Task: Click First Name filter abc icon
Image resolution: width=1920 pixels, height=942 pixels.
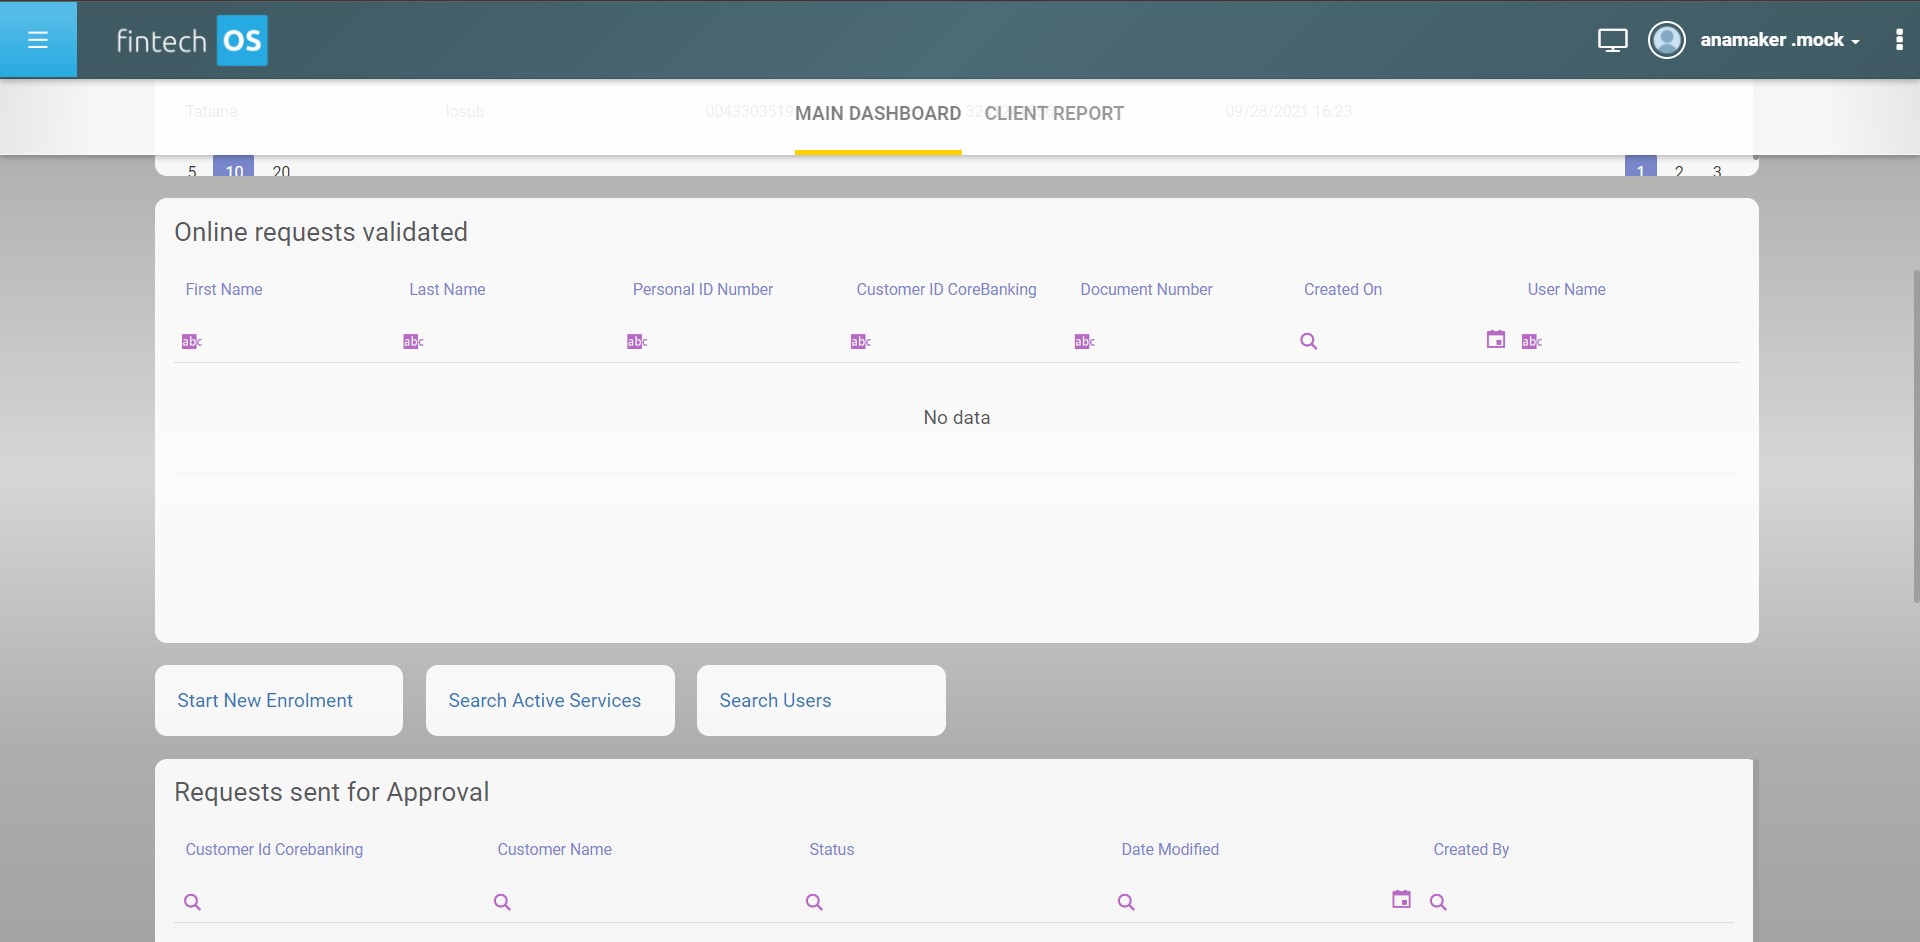Action: 191,342
